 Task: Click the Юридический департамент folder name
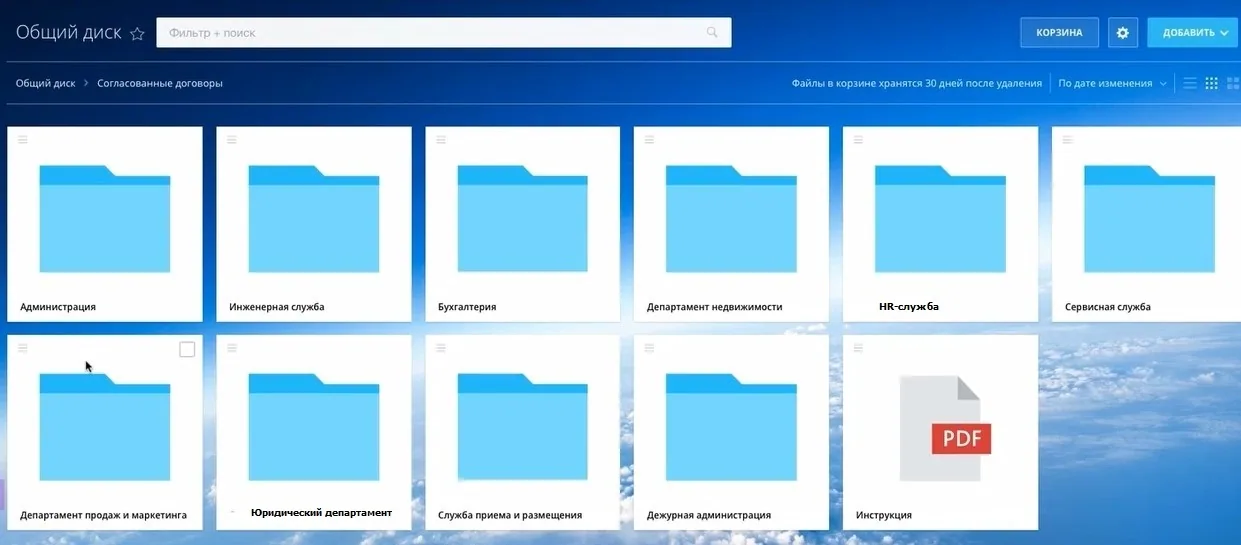click(x=321, y=513)
